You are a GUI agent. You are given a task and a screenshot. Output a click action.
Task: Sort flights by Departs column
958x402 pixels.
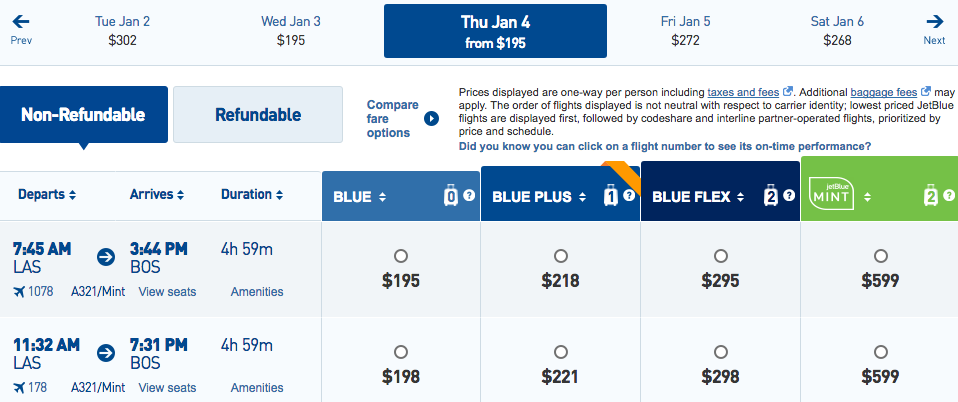[47, 194]
